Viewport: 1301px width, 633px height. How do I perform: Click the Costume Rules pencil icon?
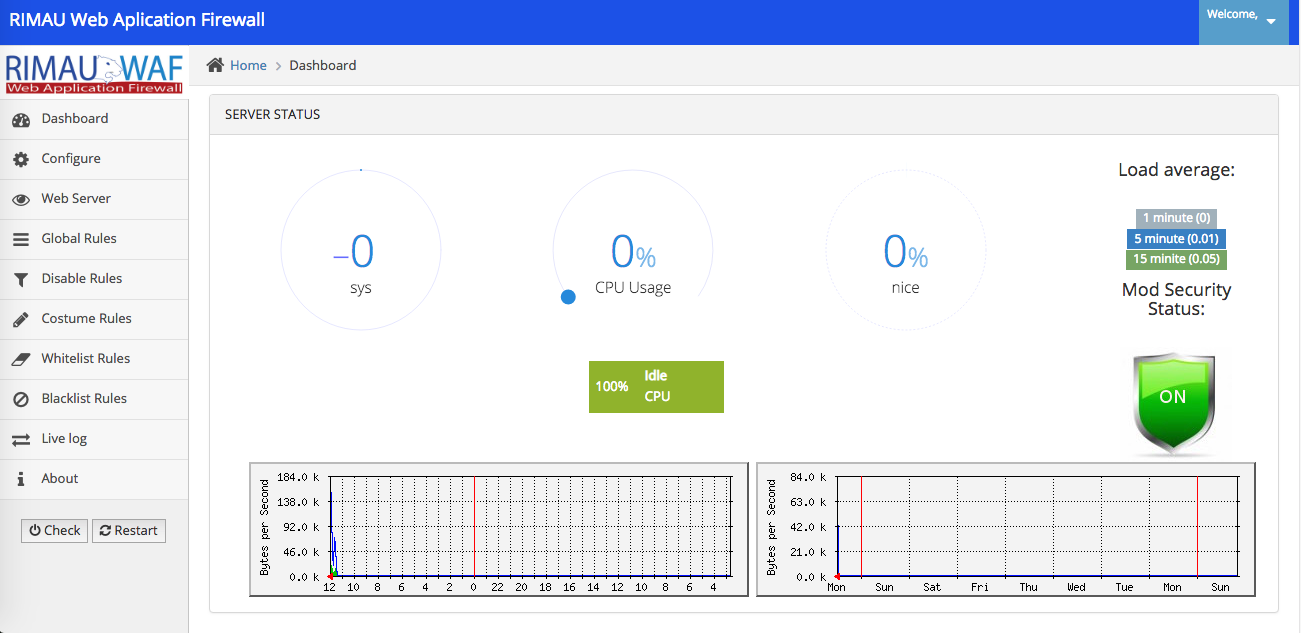(x=21, y=320)
